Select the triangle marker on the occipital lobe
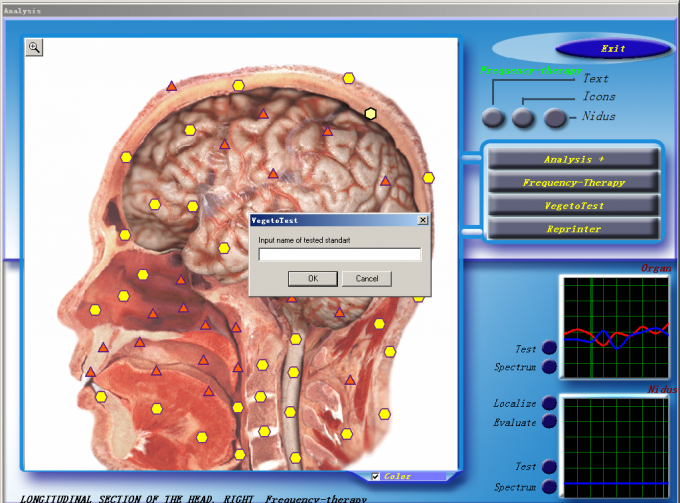680x503 pixels. tap(385, 181)
